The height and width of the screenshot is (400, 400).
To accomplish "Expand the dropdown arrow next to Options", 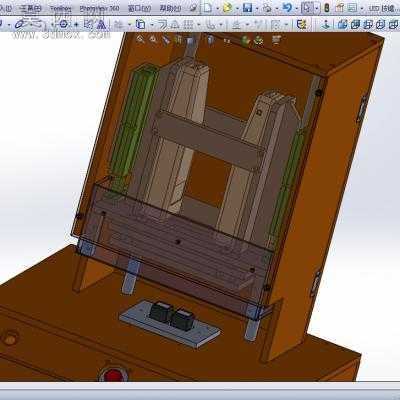I will (362, 8).
